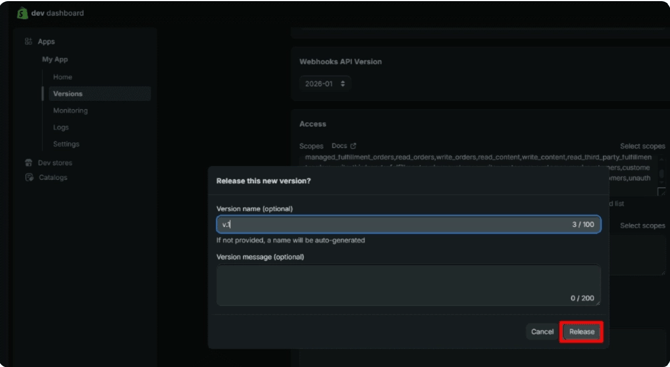Click the Scopes label under Access
670x367 pixels.
pyautogui.click(x=311, y=146)
